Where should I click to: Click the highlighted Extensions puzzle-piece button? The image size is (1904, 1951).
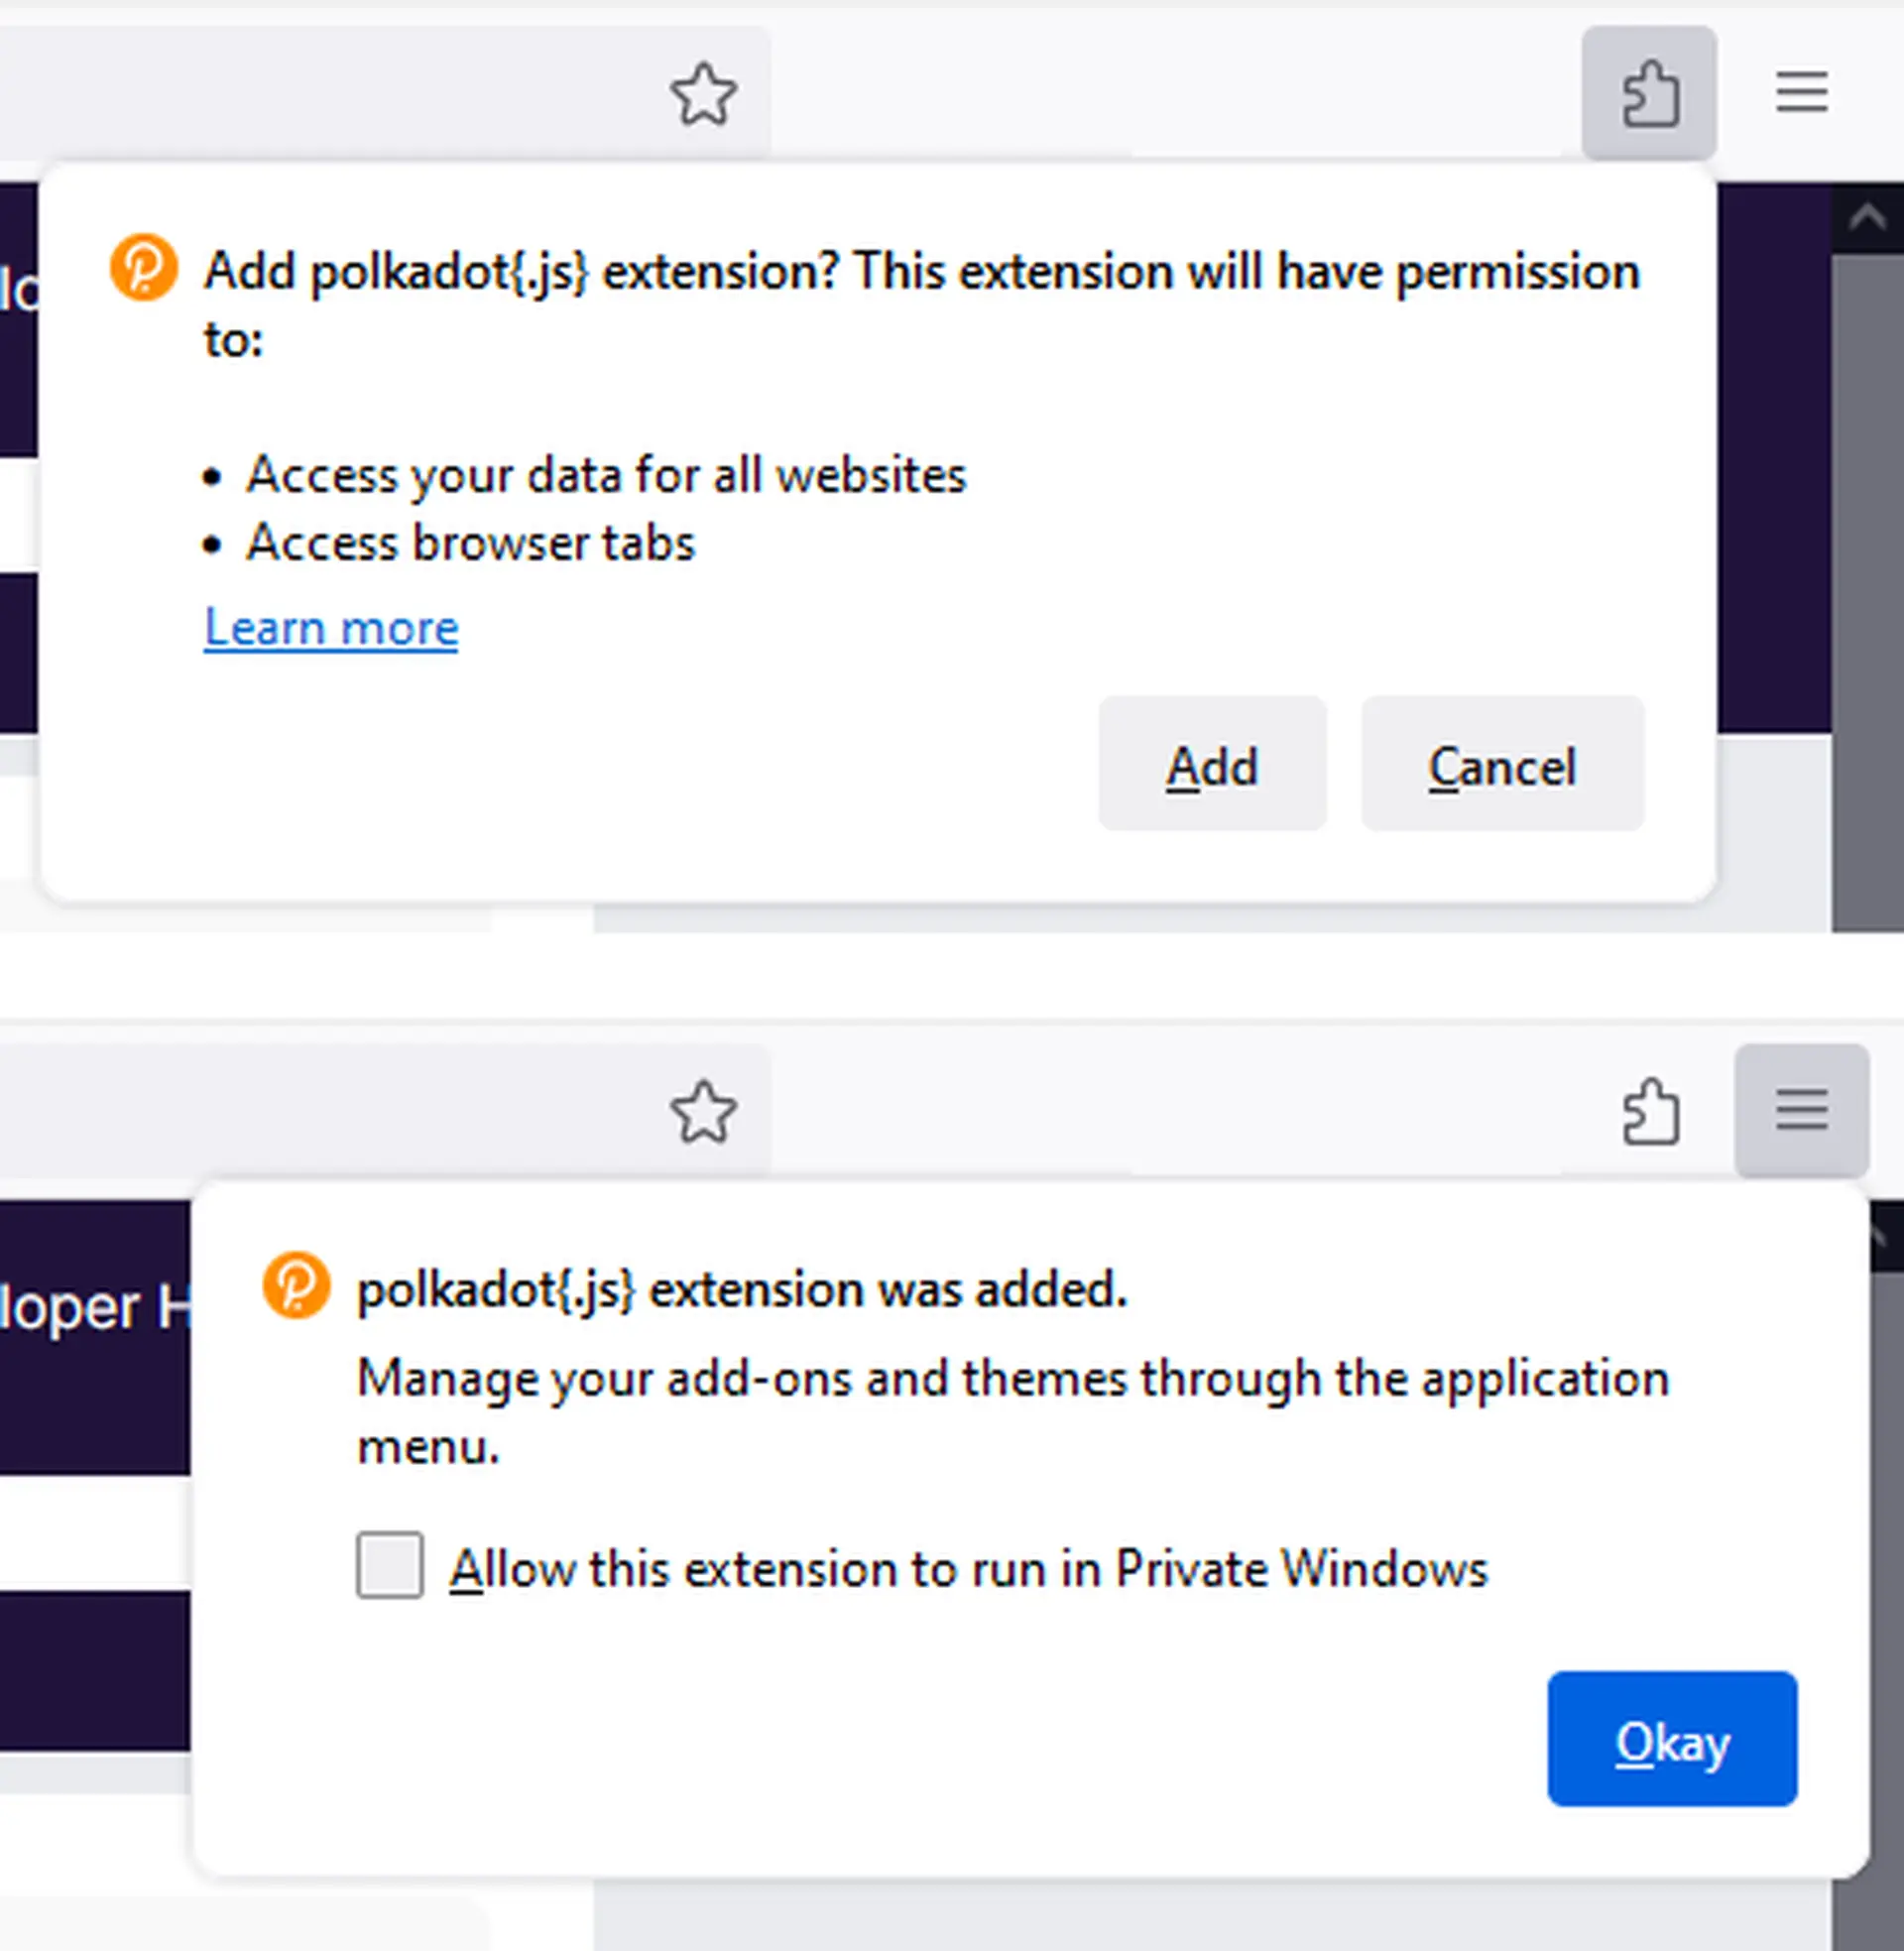point(1649,94)
